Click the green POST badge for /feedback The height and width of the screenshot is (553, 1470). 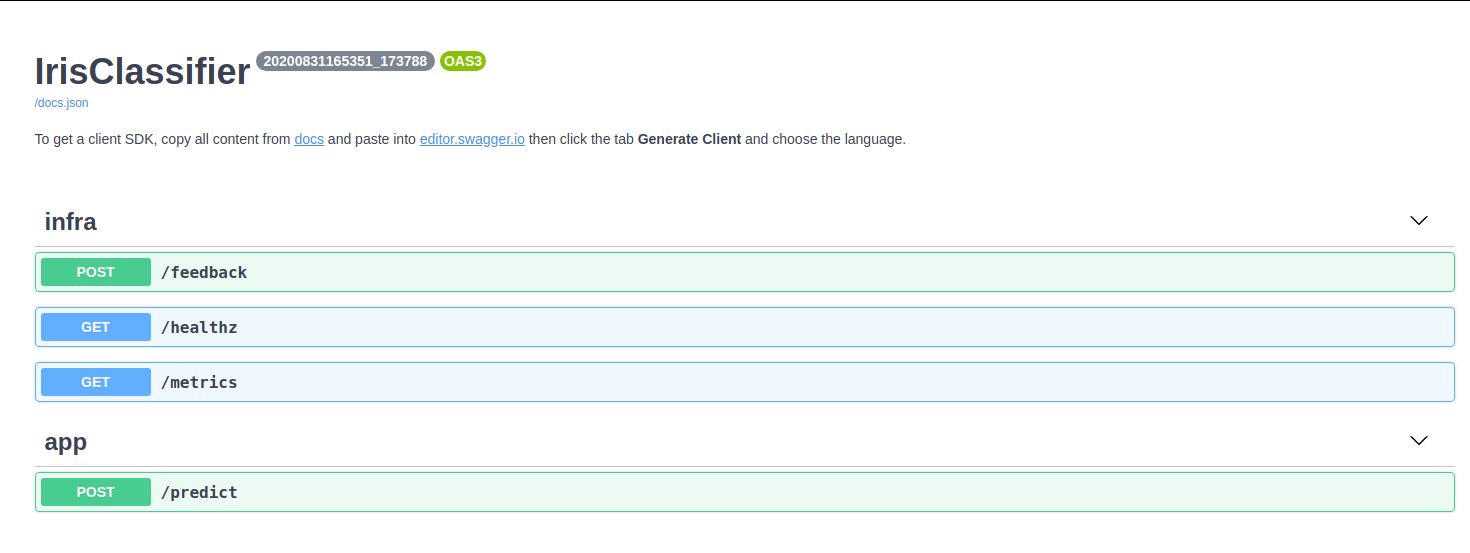(x=96, y=272)
